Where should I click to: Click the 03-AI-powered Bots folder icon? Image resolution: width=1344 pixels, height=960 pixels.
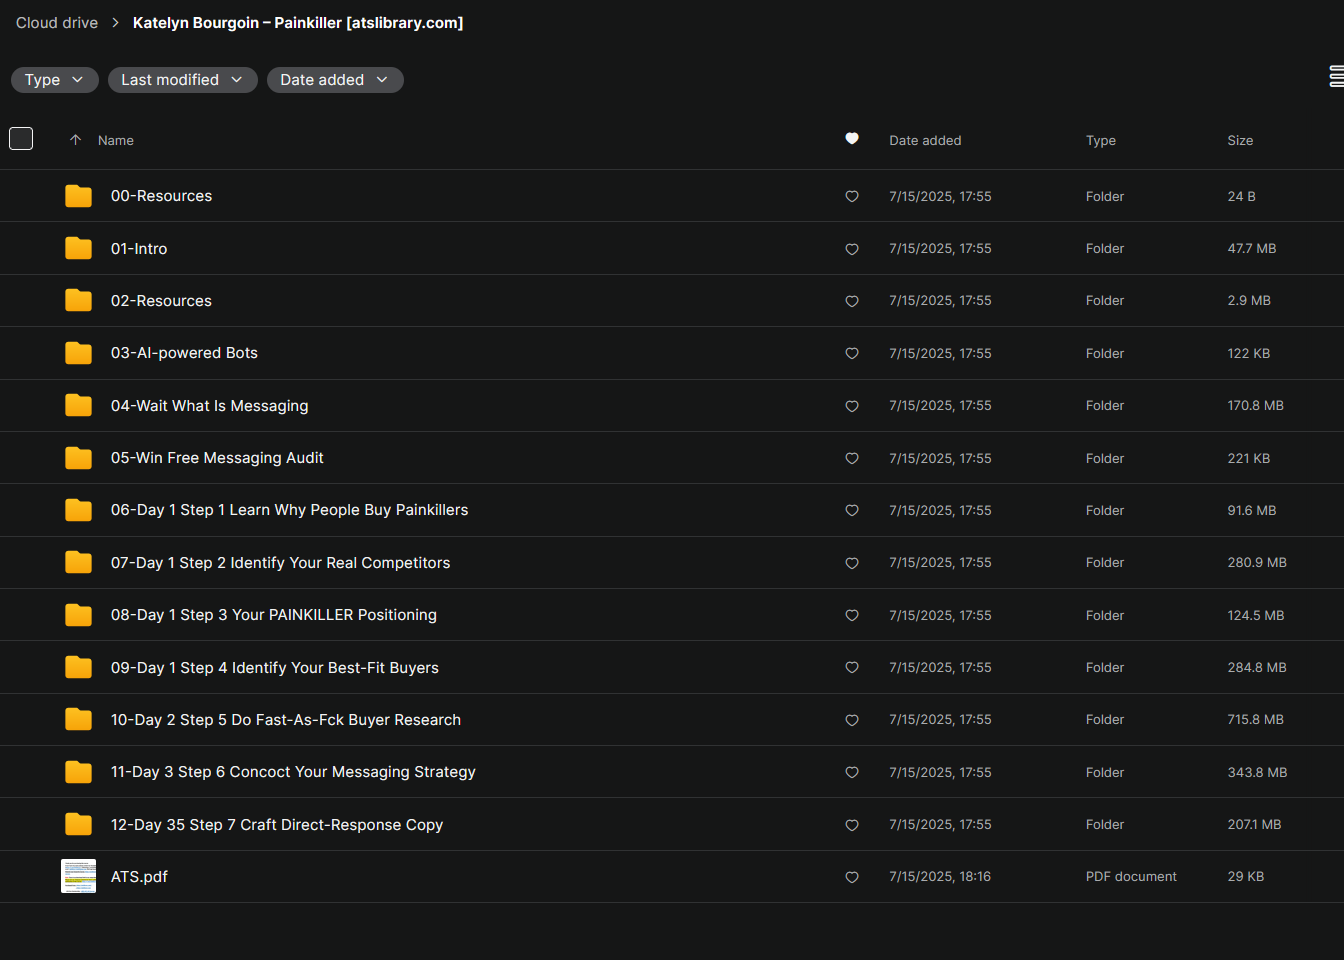[78, 353]
